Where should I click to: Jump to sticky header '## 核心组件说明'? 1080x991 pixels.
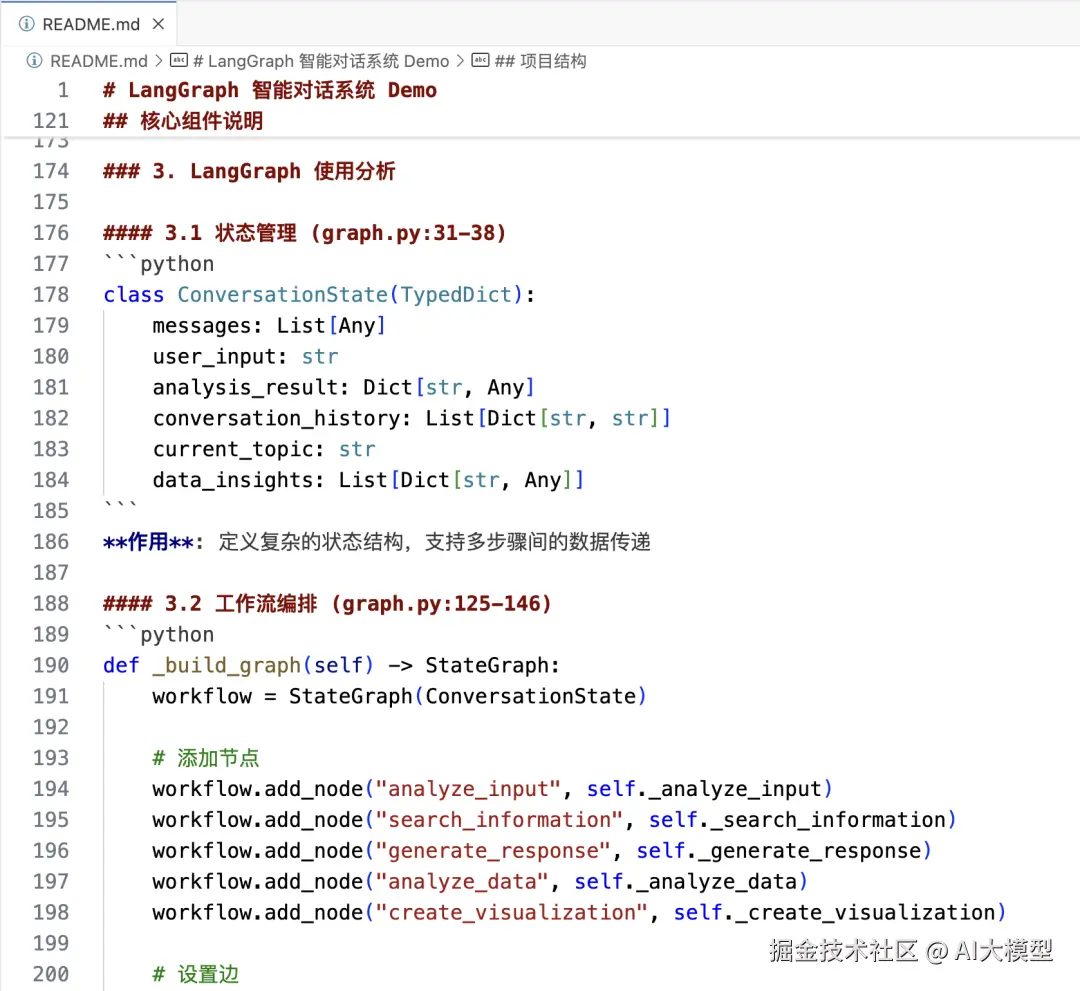pyautogui.click(x=183, y=121)
